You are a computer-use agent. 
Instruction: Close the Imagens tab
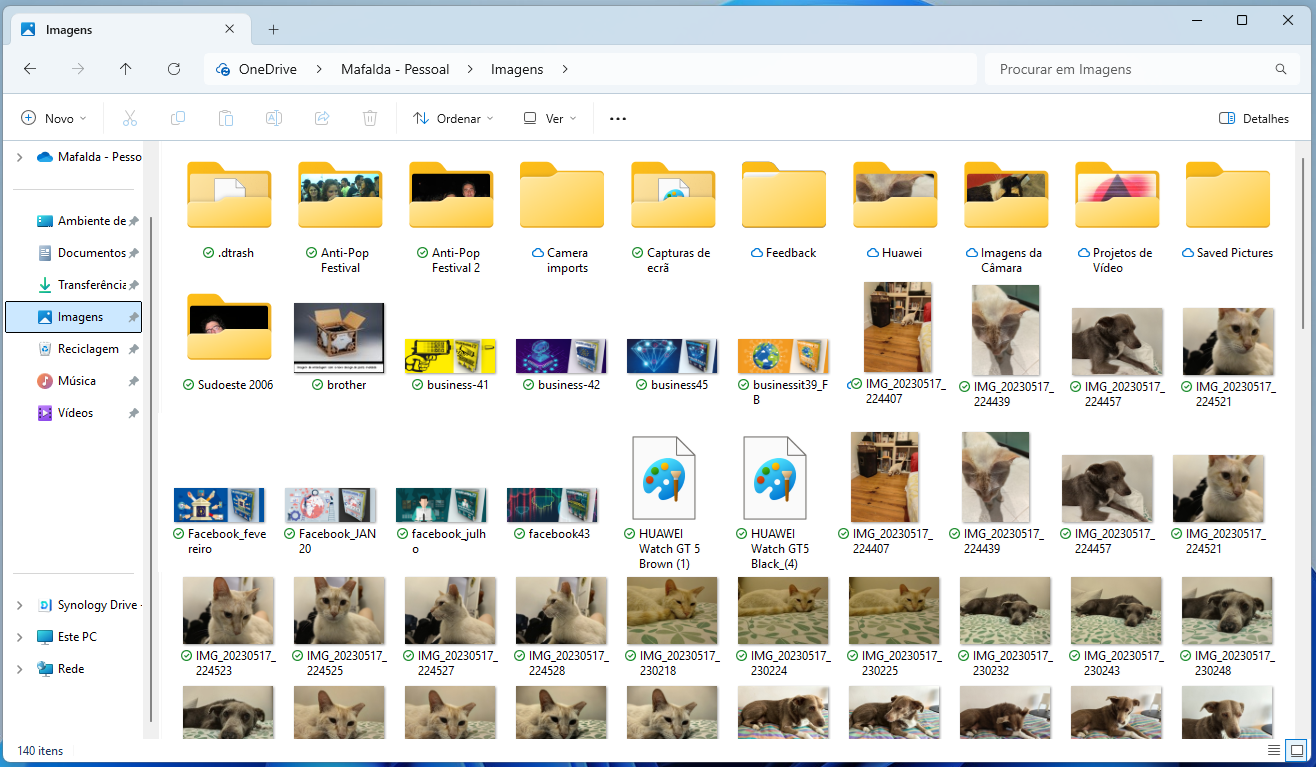(x=231, y=29)
